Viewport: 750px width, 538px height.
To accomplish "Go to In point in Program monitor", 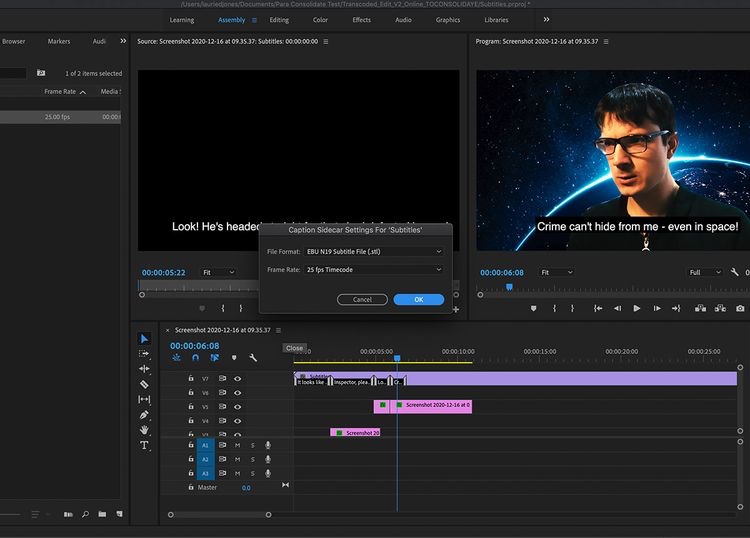I will point(598,308).
